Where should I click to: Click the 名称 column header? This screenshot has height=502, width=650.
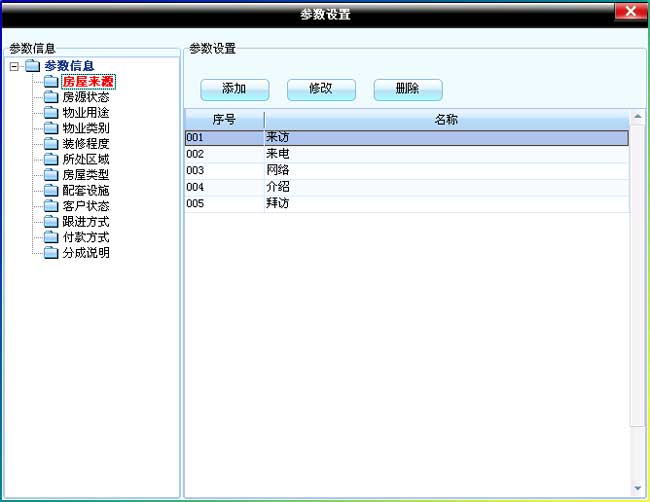coord(446,120)
